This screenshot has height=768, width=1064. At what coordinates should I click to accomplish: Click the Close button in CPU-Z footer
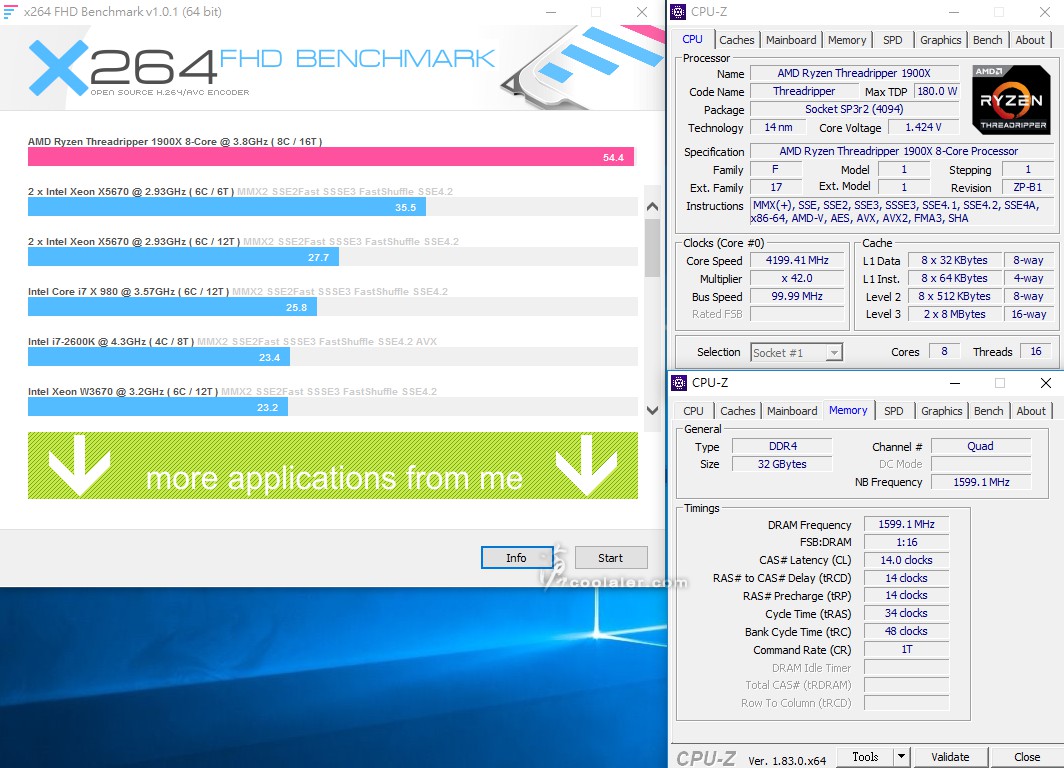coord(1027,756)
